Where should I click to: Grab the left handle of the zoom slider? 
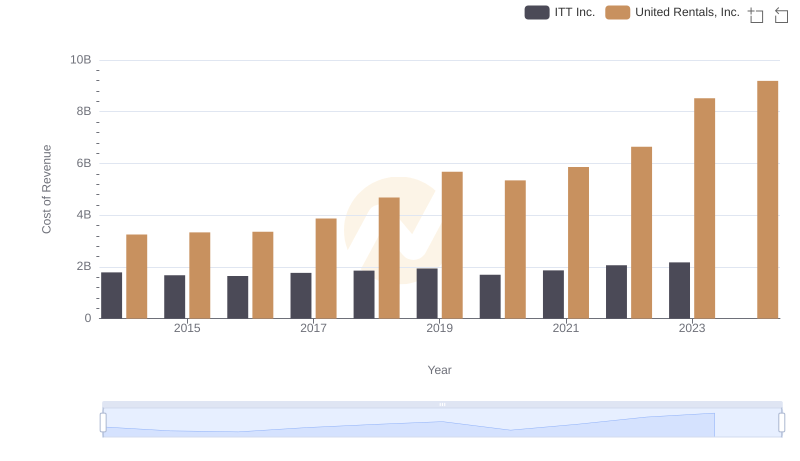click(x=103, y=423)
